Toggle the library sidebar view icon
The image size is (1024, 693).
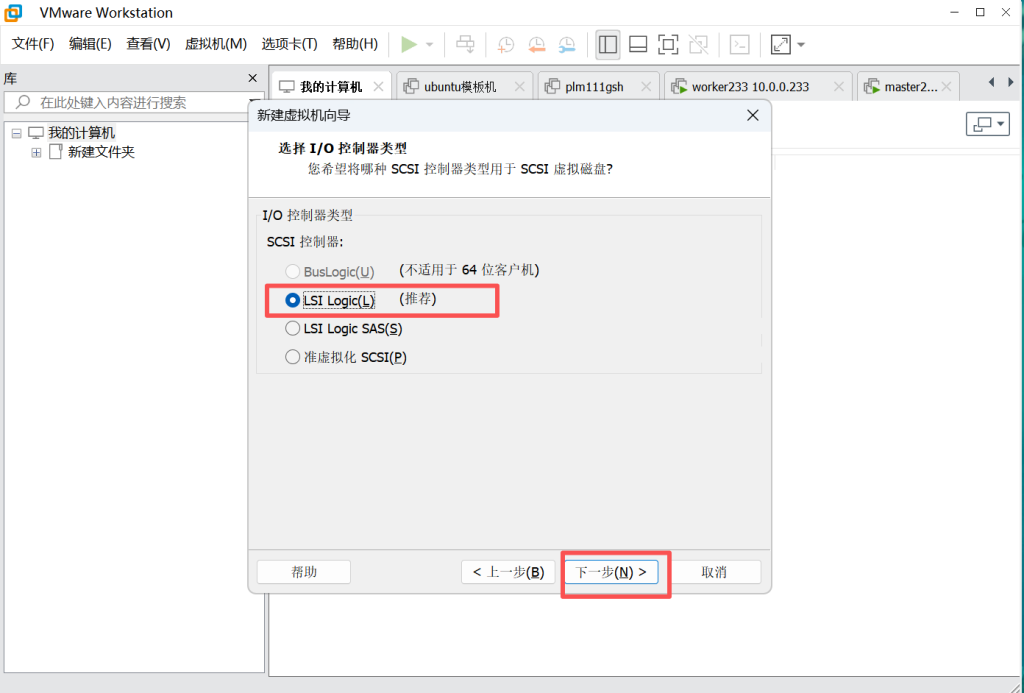click(607, 44)
